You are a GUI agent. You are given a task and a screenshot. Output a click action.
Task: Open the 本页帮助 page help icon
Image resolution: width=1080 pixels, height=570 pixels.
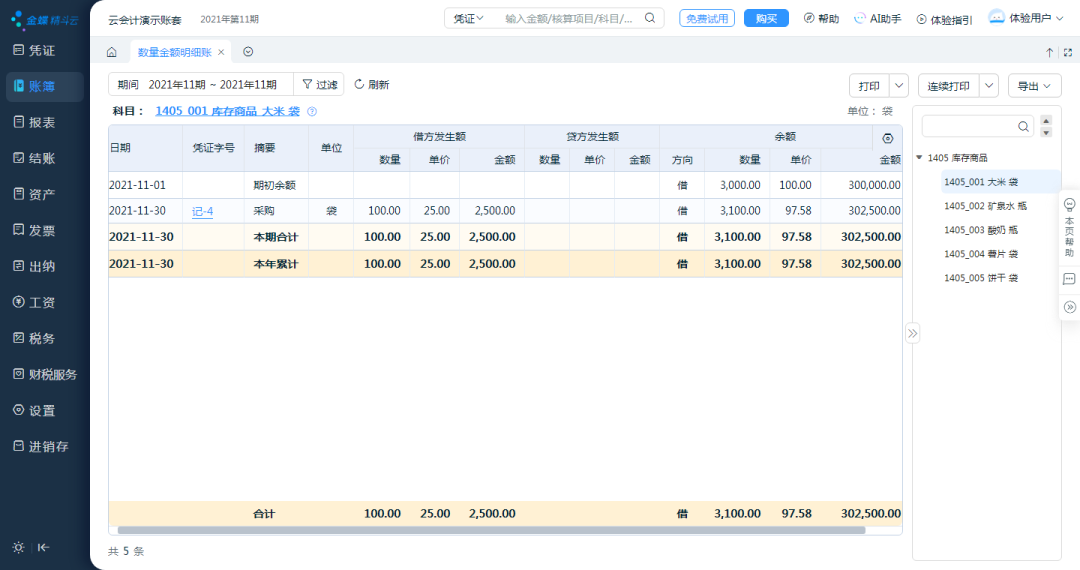tap(1069, 228)
